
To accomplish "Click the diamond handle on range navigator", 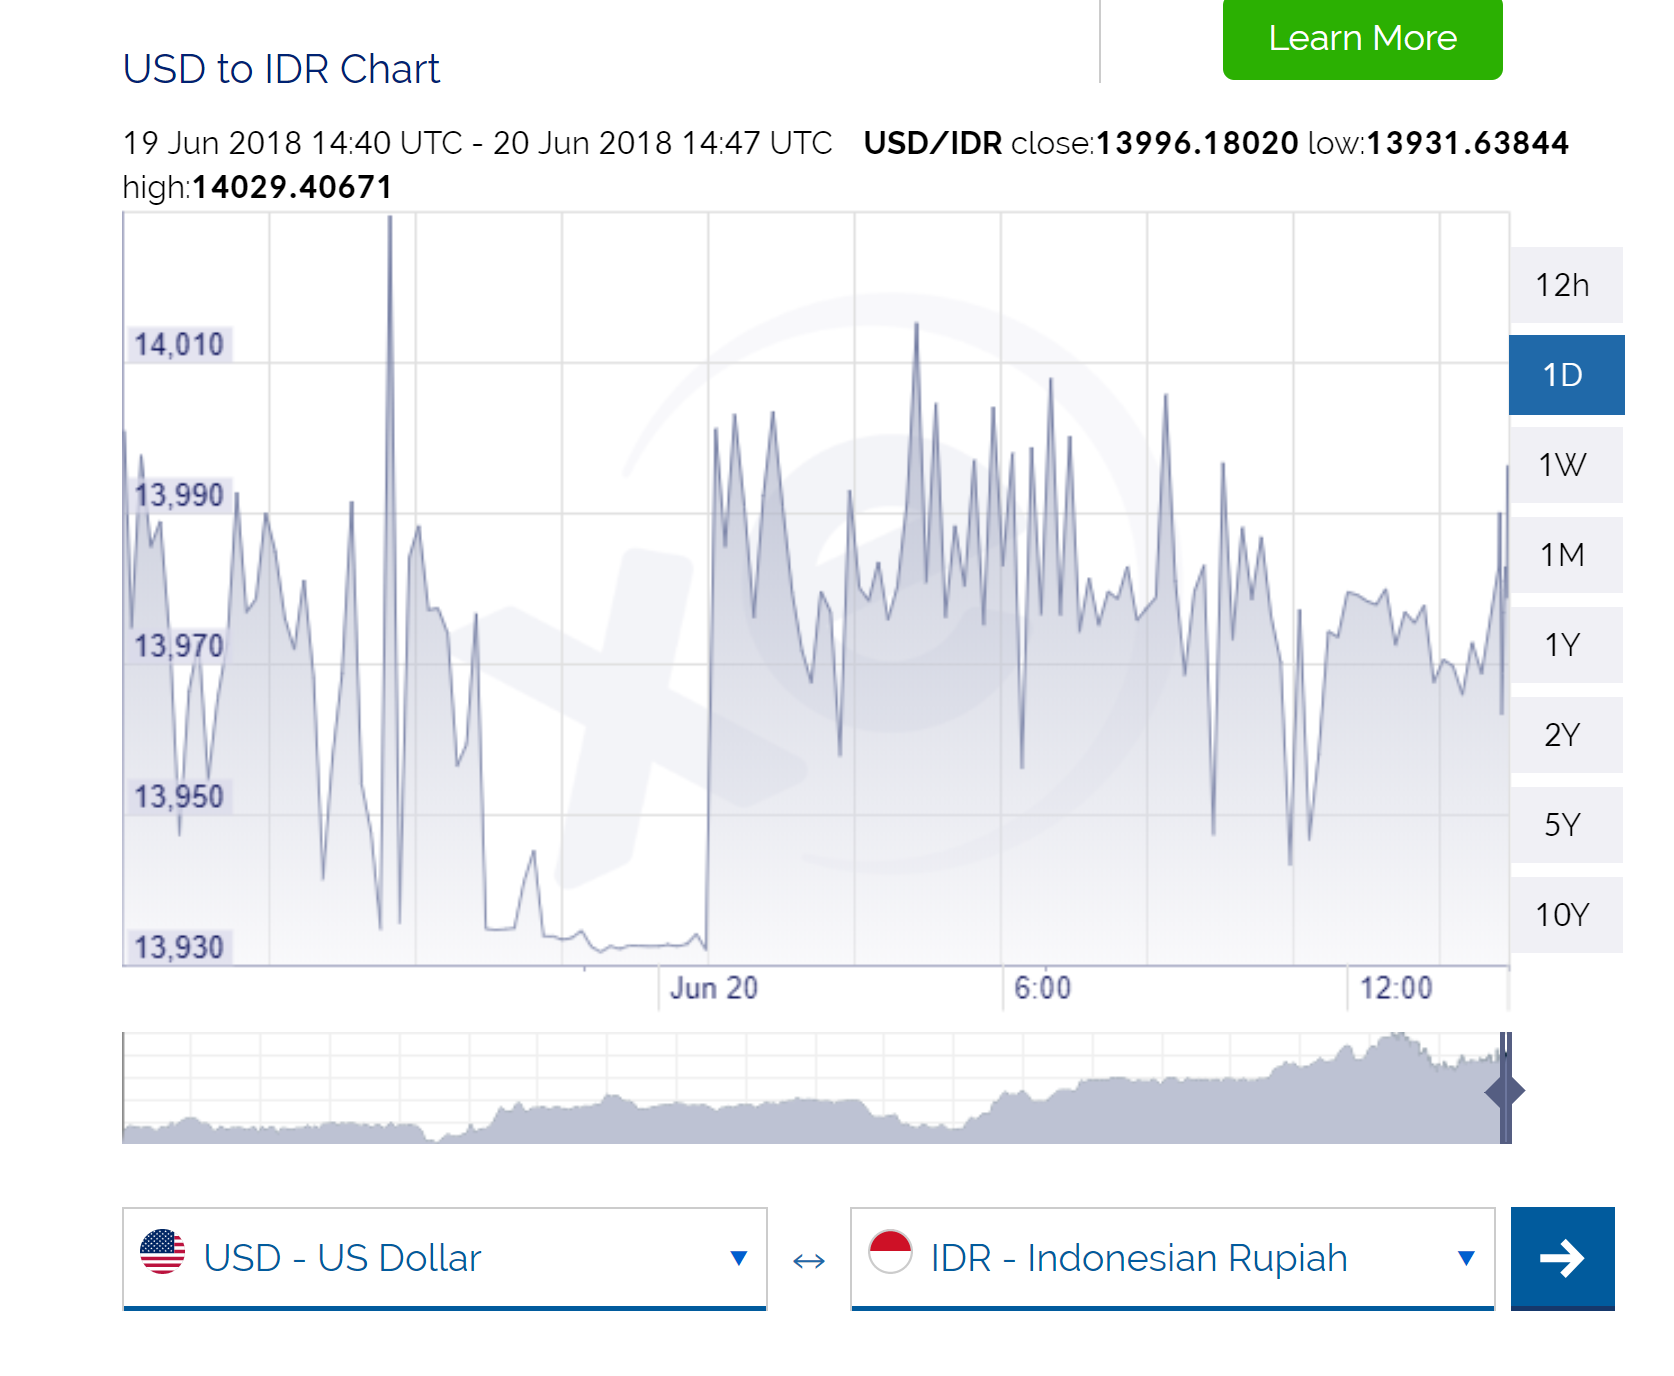I will [x=1505, y=1091].
